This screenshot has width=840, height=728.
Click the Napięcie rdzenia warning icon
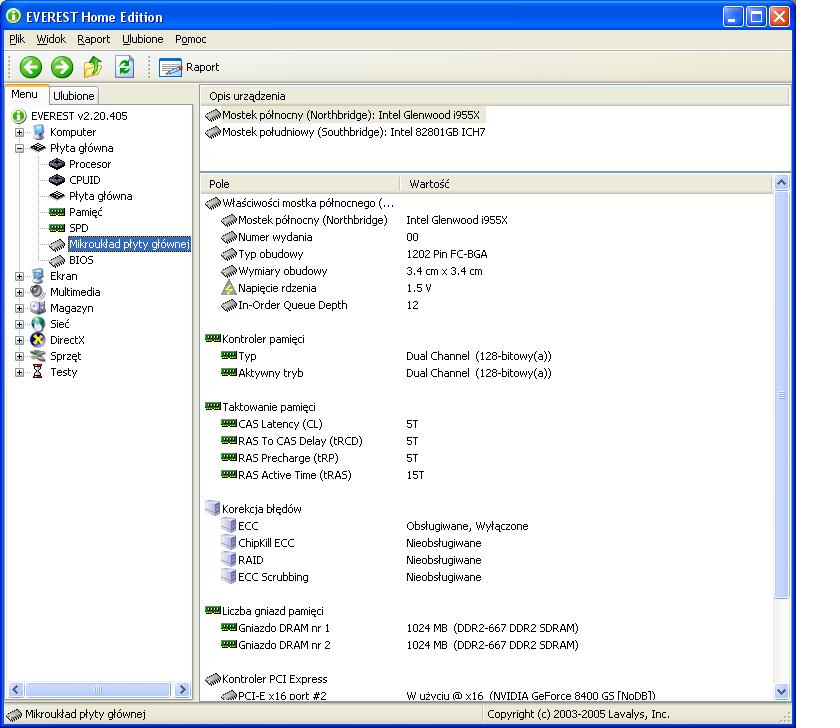tap(229, 288)
